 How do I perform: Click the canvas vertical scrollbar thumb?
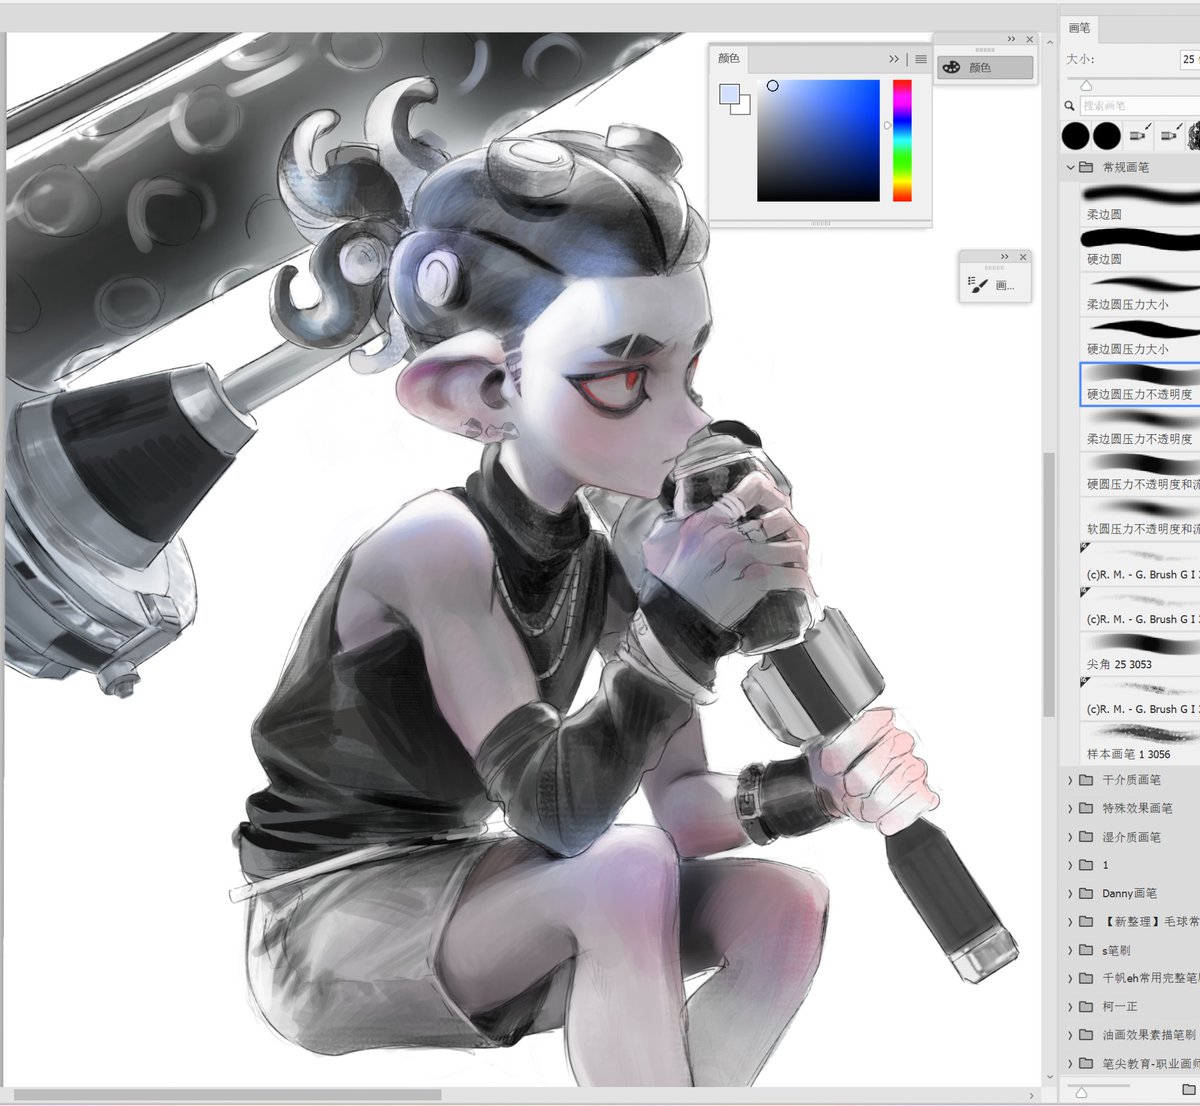tap(1049, 585)
